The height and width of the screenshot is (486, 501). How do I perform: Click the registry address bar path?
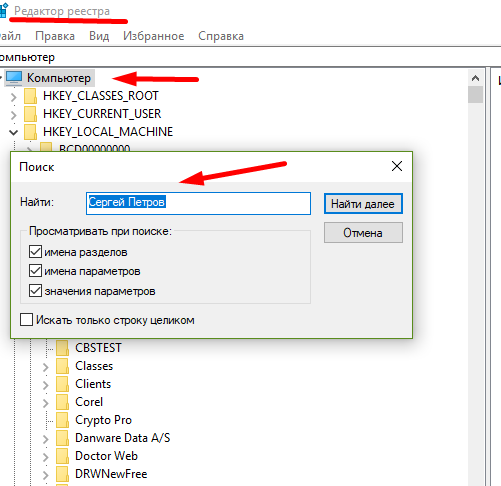click(x=250, y=57)
